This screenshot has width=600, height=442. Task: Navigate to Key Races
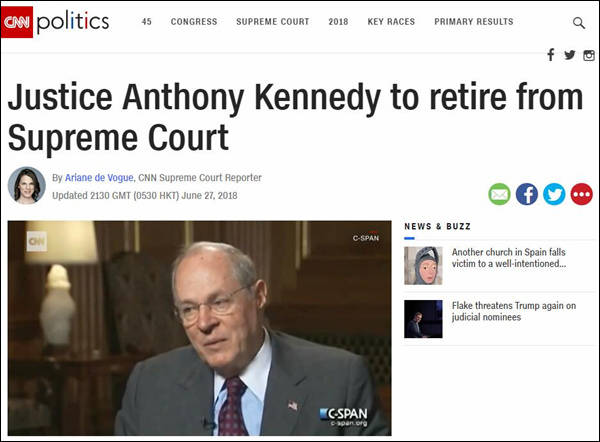[x=390, y=22]
